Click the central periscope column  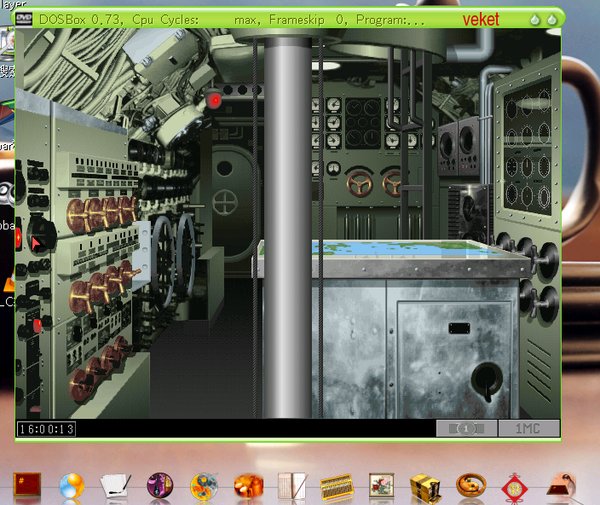point(288,228)
